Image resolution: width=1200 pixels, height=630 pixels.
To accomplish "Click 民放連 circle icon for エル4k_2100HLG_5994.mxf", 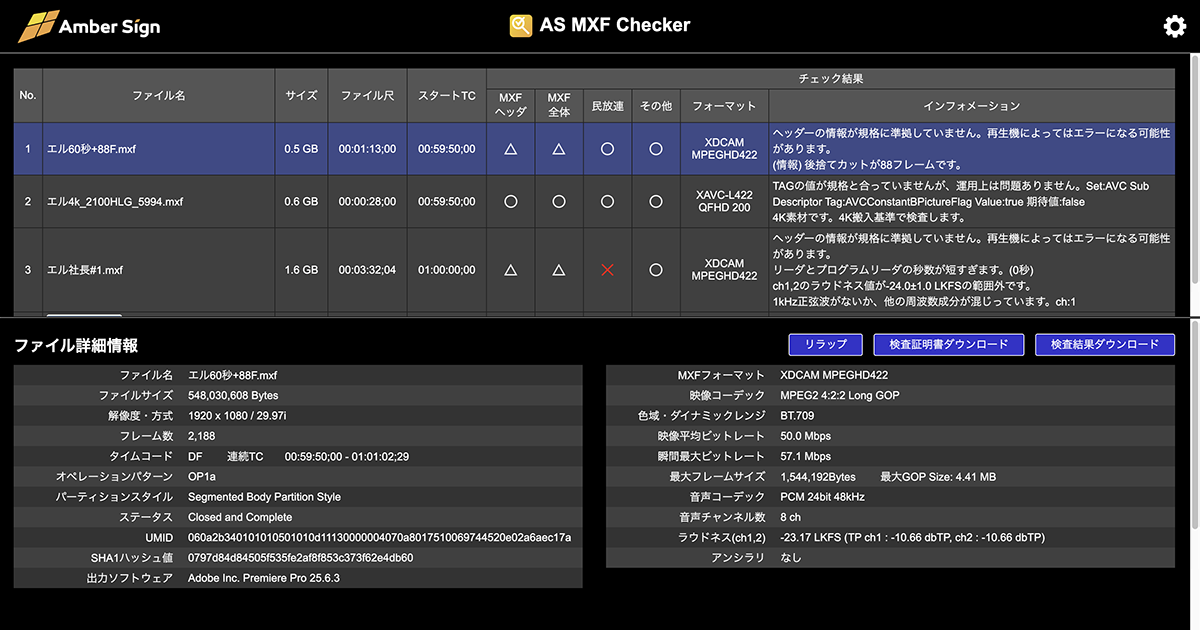I will (607, 201).
